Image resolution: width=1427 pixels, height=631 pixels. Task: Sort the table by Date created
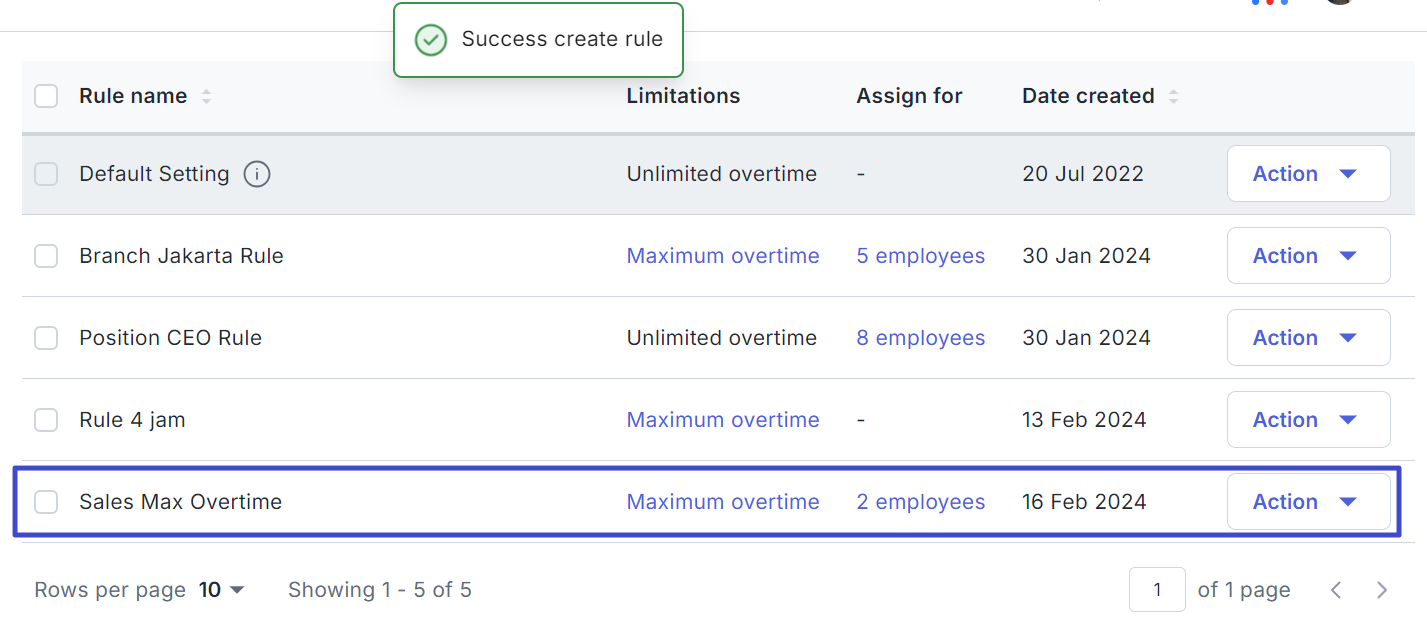click(1173, 97)
